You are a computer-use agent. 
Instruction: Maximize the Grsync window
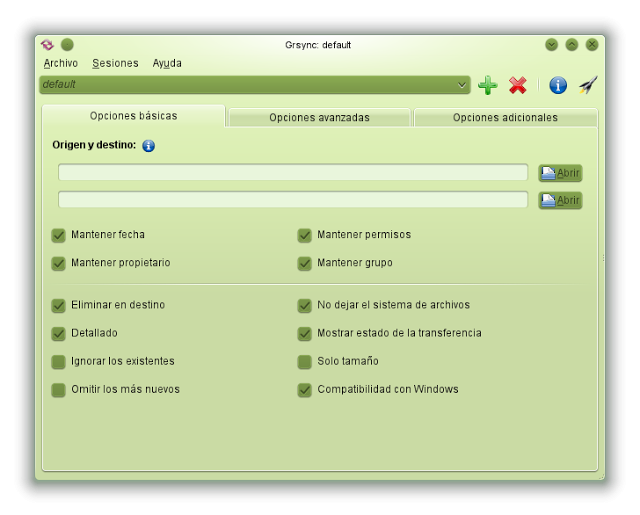[x=572, y=44]
